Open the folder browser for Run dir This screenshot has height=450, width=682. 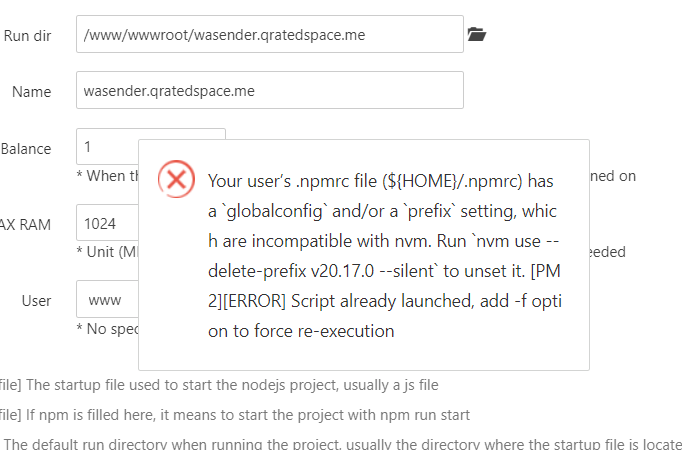tap(476, 35)
